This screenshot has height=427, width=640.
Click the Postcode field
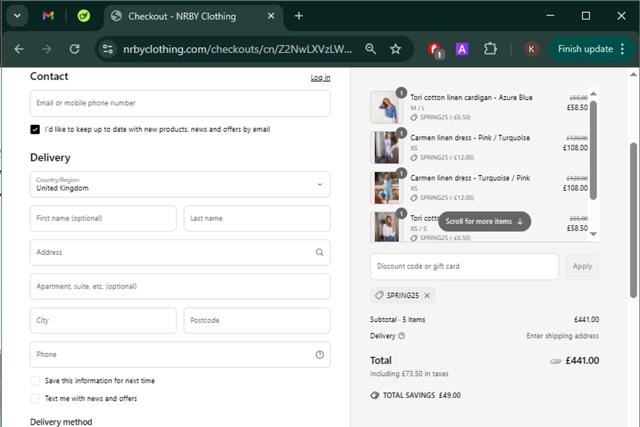coord(257,320)
